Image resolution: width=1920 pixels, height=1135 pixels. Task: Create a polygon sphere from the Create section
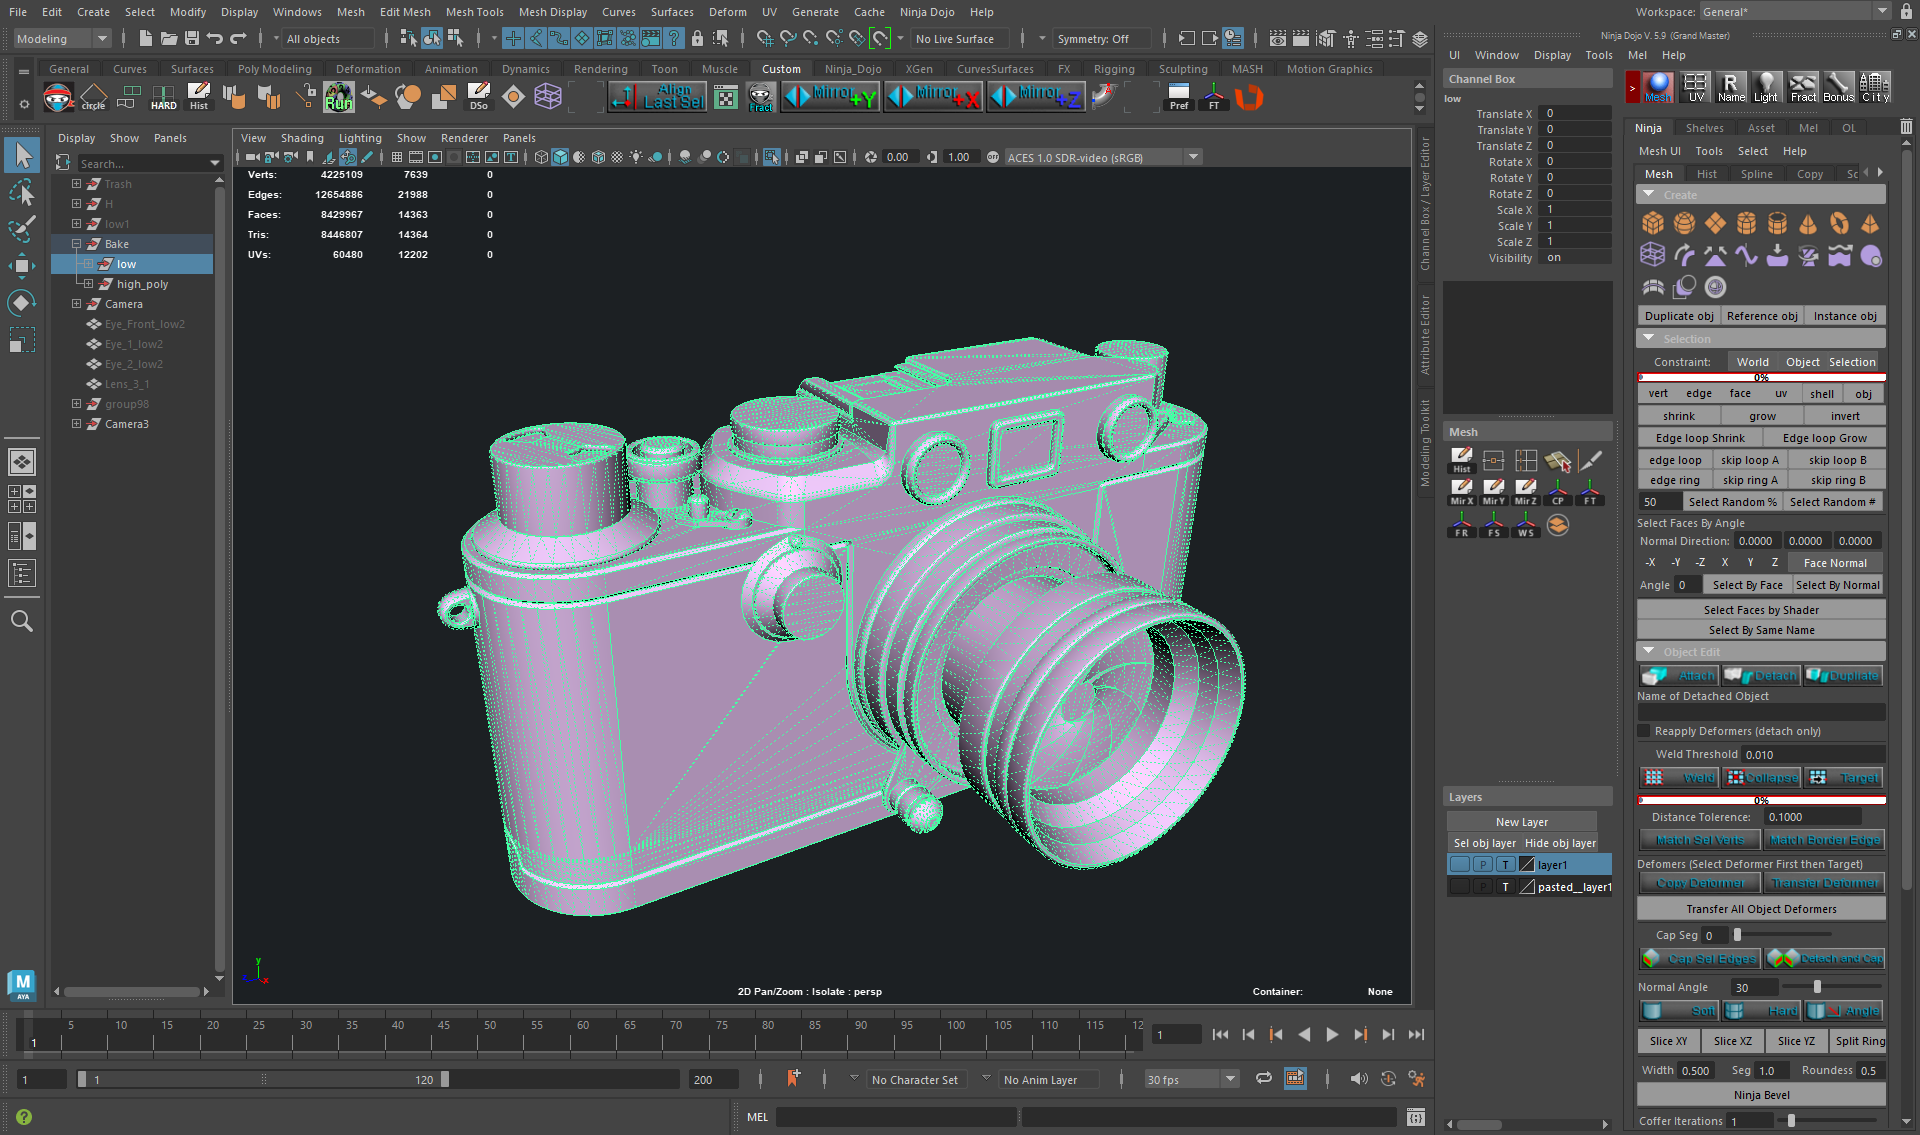1684,224
